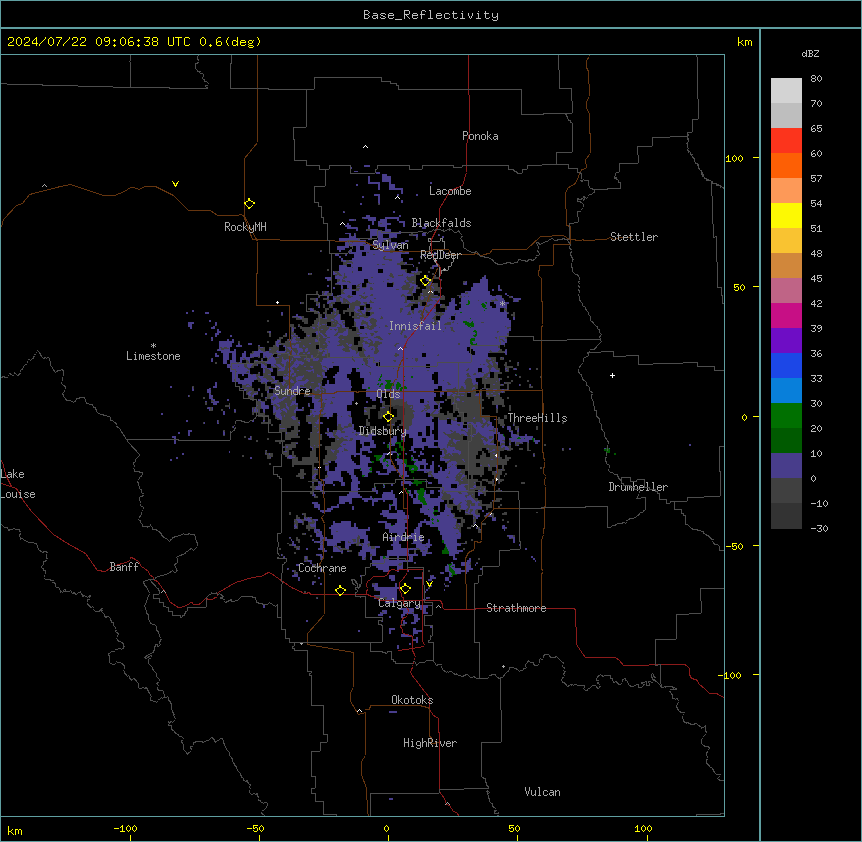Click the Cochrane label
862x842 pixels.
(x=322, y=568)
